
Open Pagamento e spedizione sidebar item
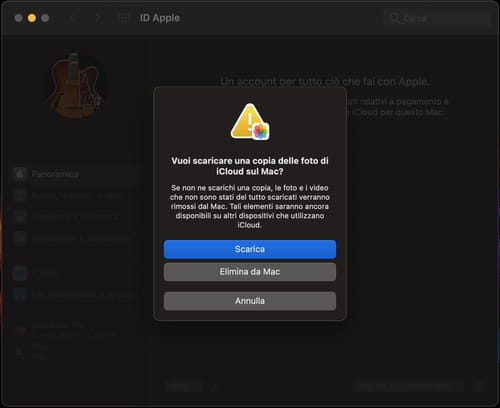pos(80,238)
